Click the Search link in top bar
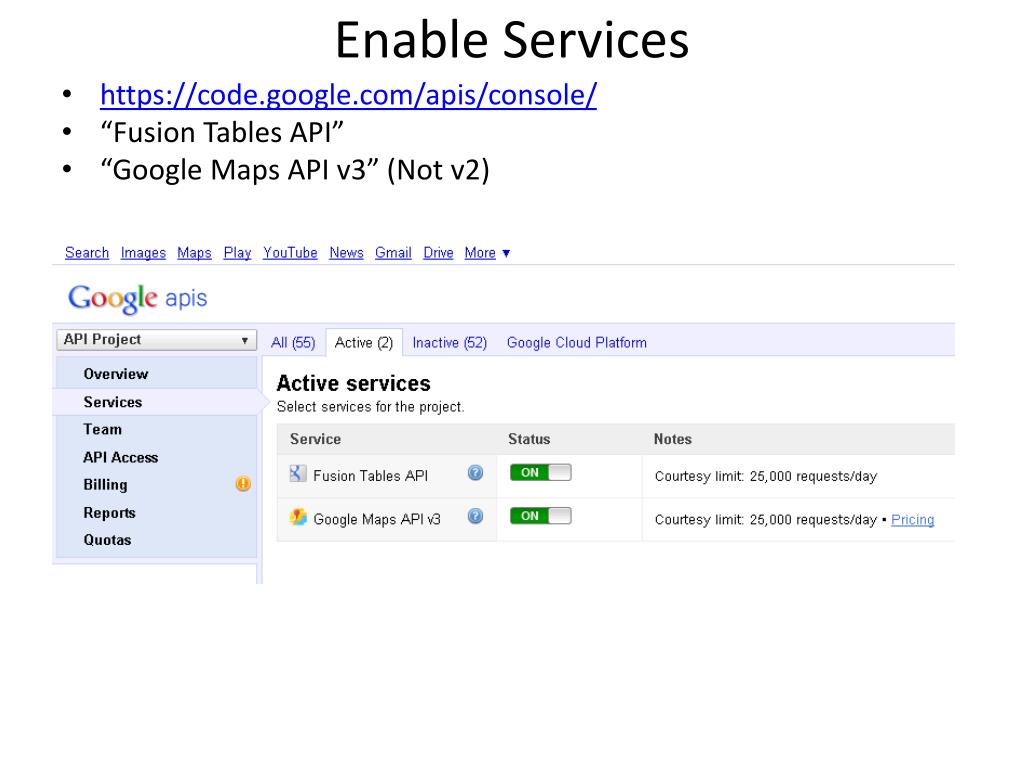This screenshot has height=768, width=1024. click(x=87, y=253)
